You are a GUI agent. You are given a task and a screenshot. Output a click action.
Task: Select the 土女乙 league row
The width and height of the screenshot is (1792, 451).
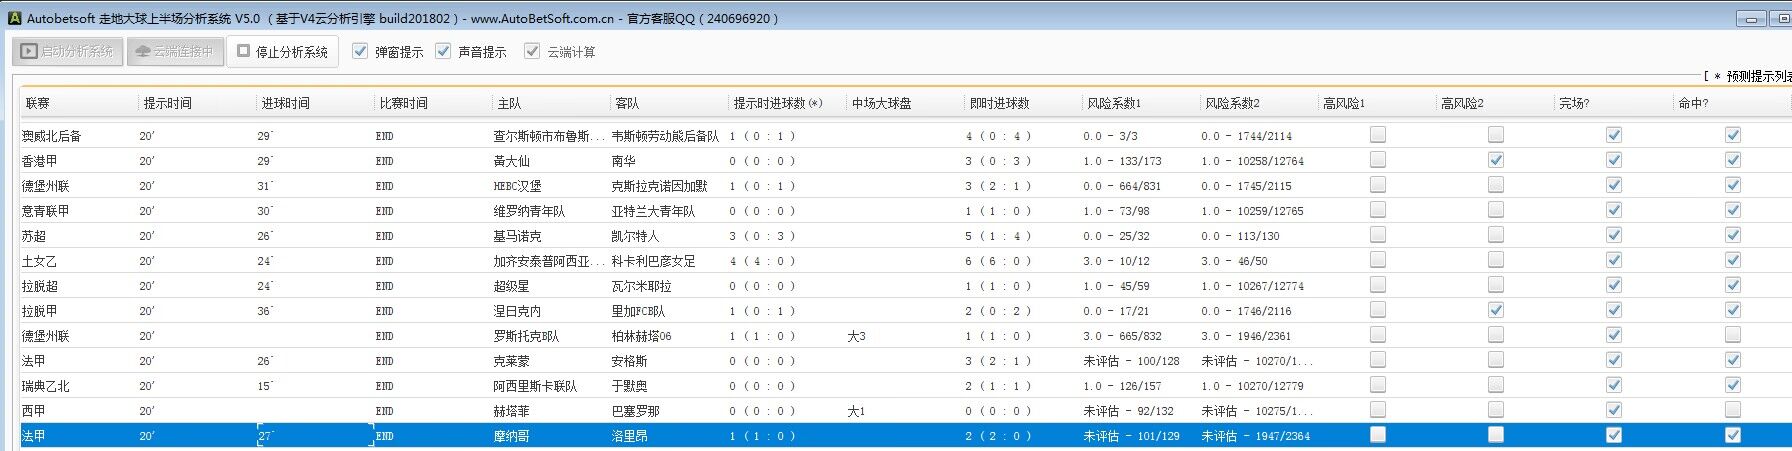point(40,261)
